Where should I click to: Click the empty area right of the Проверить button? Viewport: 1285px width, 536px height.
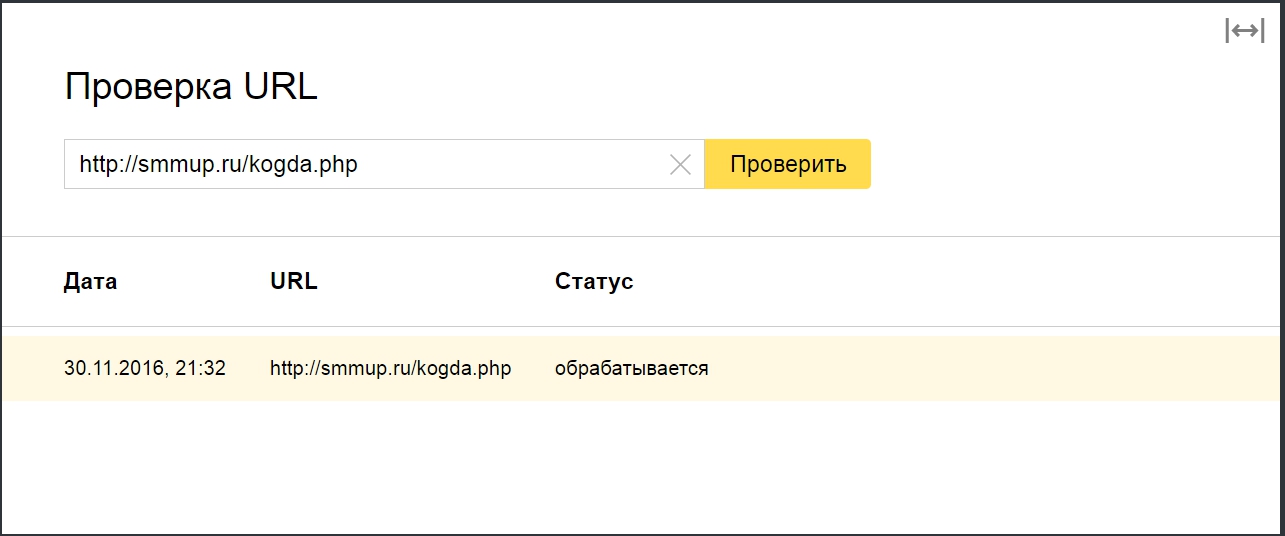point(1050,164)
